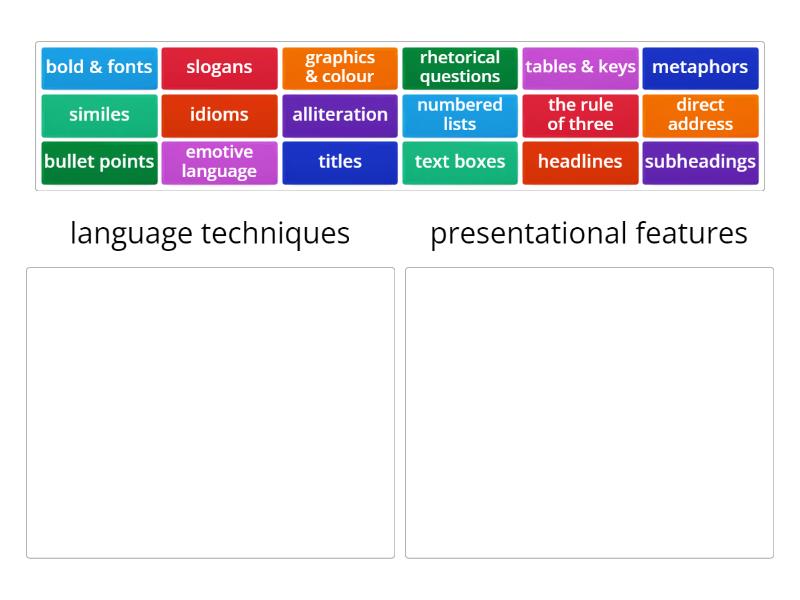Click the "bullet points" tile
Screen dimensions: 800x600
(x=99, y=162)
